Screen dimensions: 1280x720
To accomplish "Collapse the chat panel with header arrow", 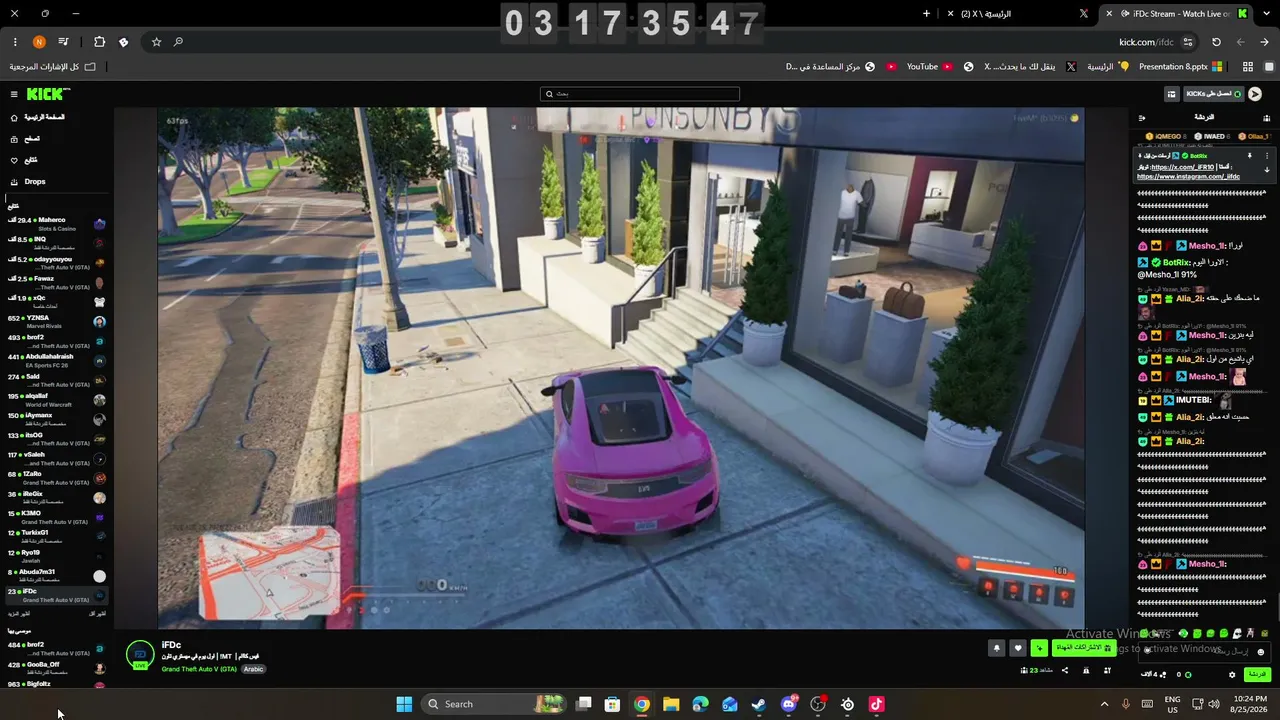I will pyautogui.click(x=1142, y=118).
